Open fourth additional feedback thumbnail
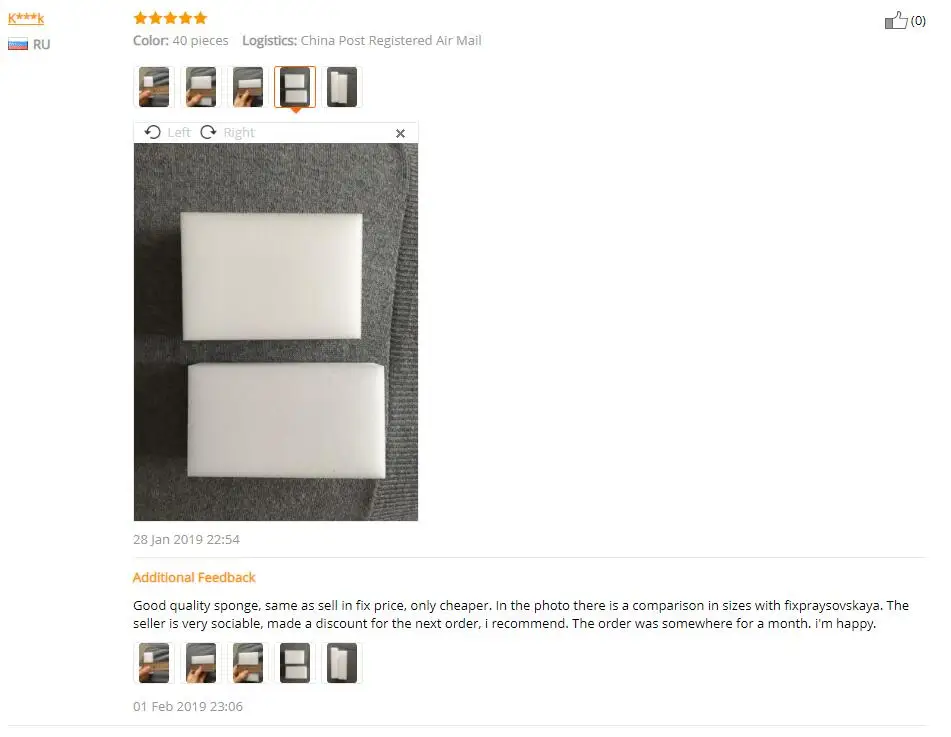This screenshot has height=737, width=951. [295, 663]
